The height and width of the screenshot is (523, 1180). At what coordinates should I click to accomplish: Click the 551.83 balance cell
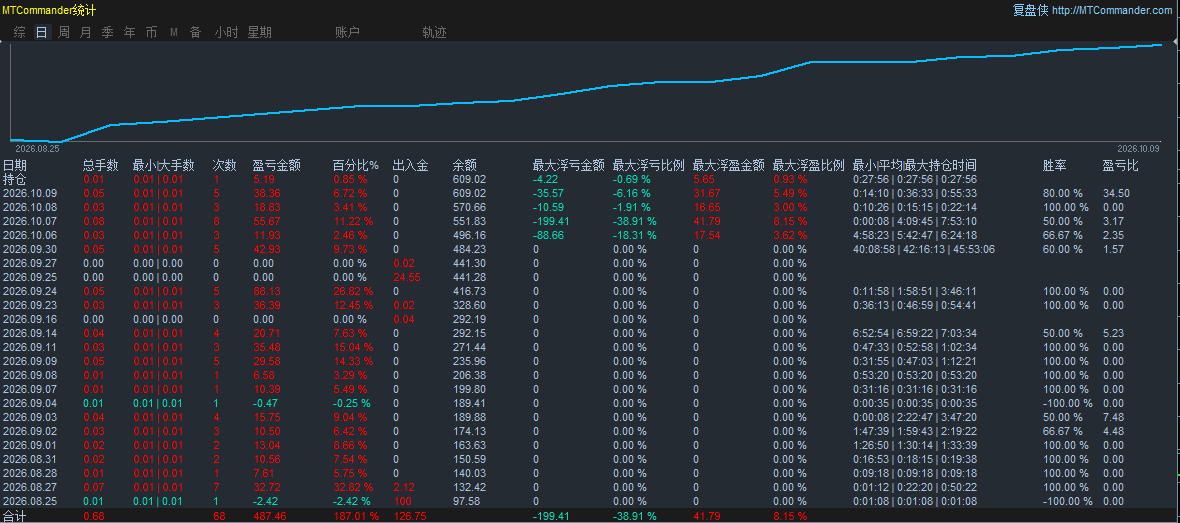(x=469, y=221)
